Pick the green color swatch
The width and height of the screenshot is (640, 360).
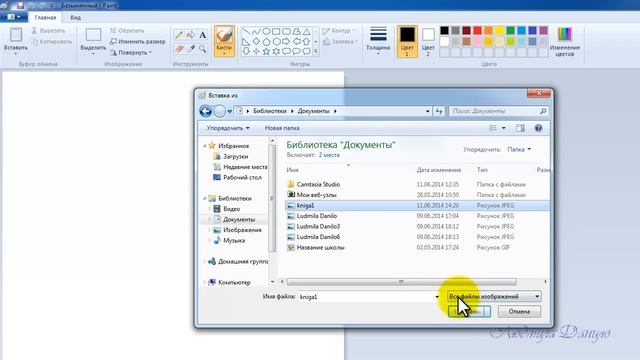(511, 31)
